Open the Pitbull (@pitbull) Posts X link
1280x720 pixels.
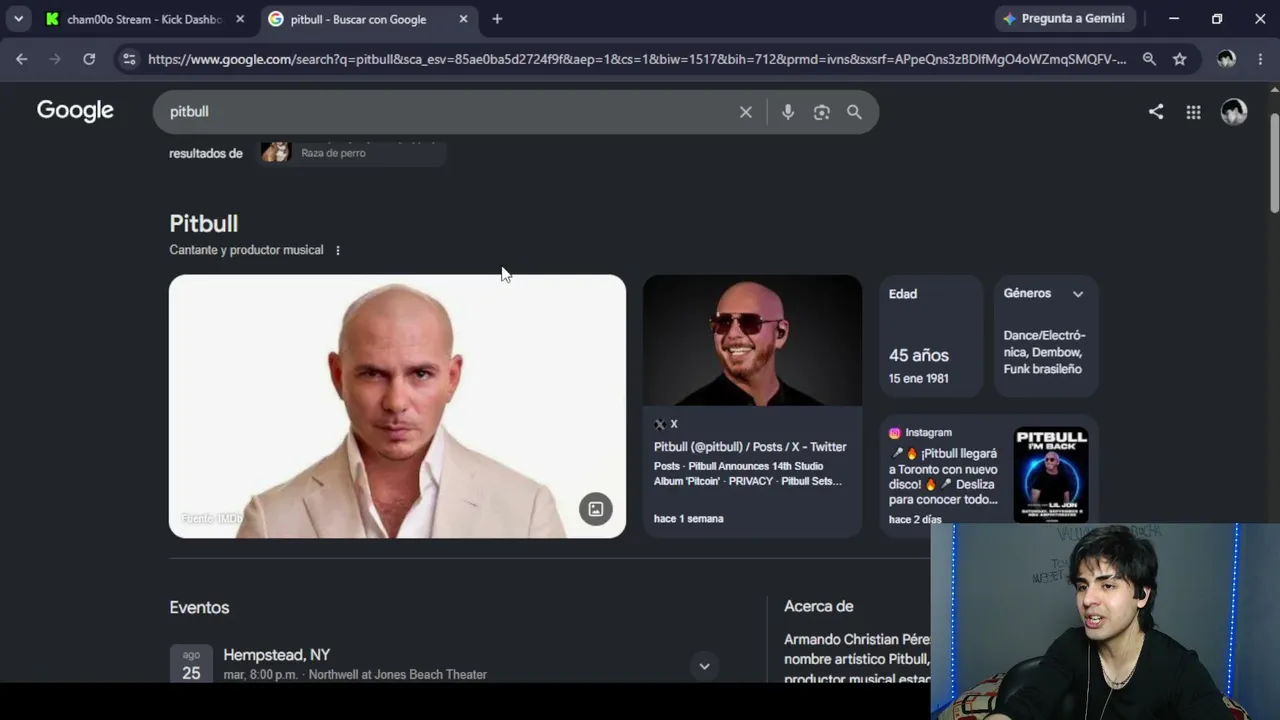point(750,447)
